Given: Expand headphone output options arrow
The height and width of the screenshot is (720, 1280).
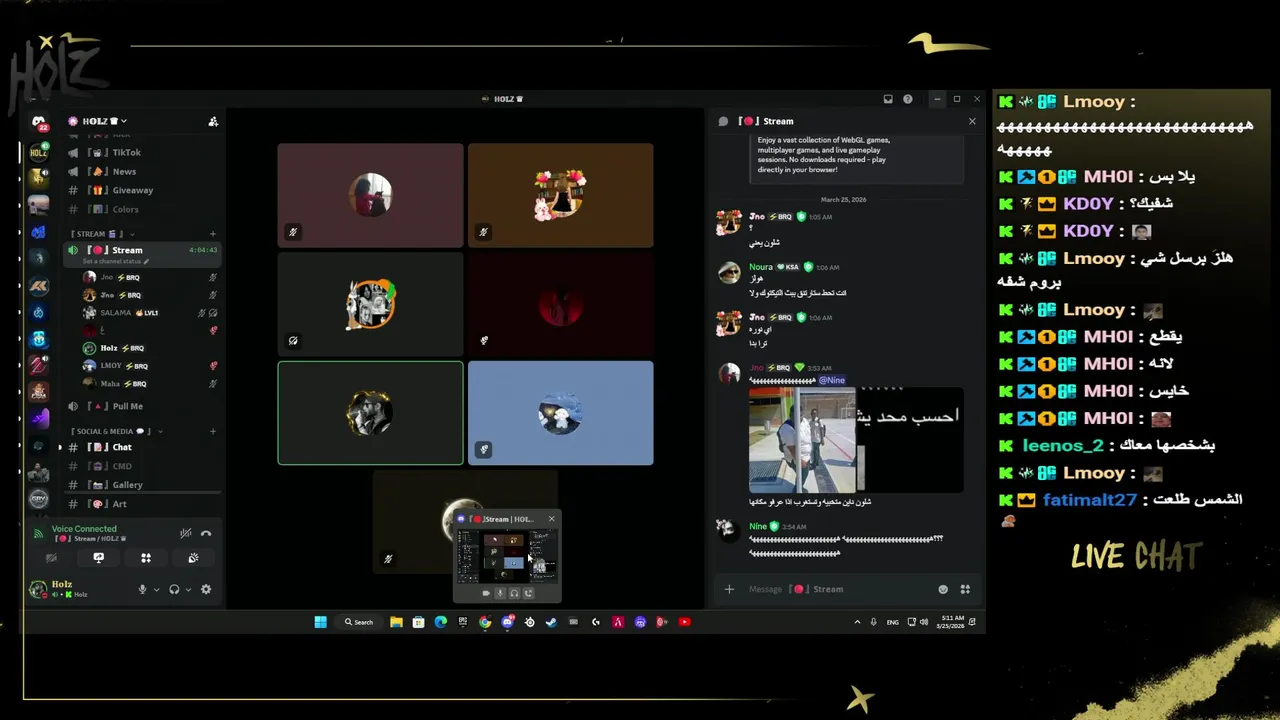Looking at the screenshot, I should click(187, 590).
